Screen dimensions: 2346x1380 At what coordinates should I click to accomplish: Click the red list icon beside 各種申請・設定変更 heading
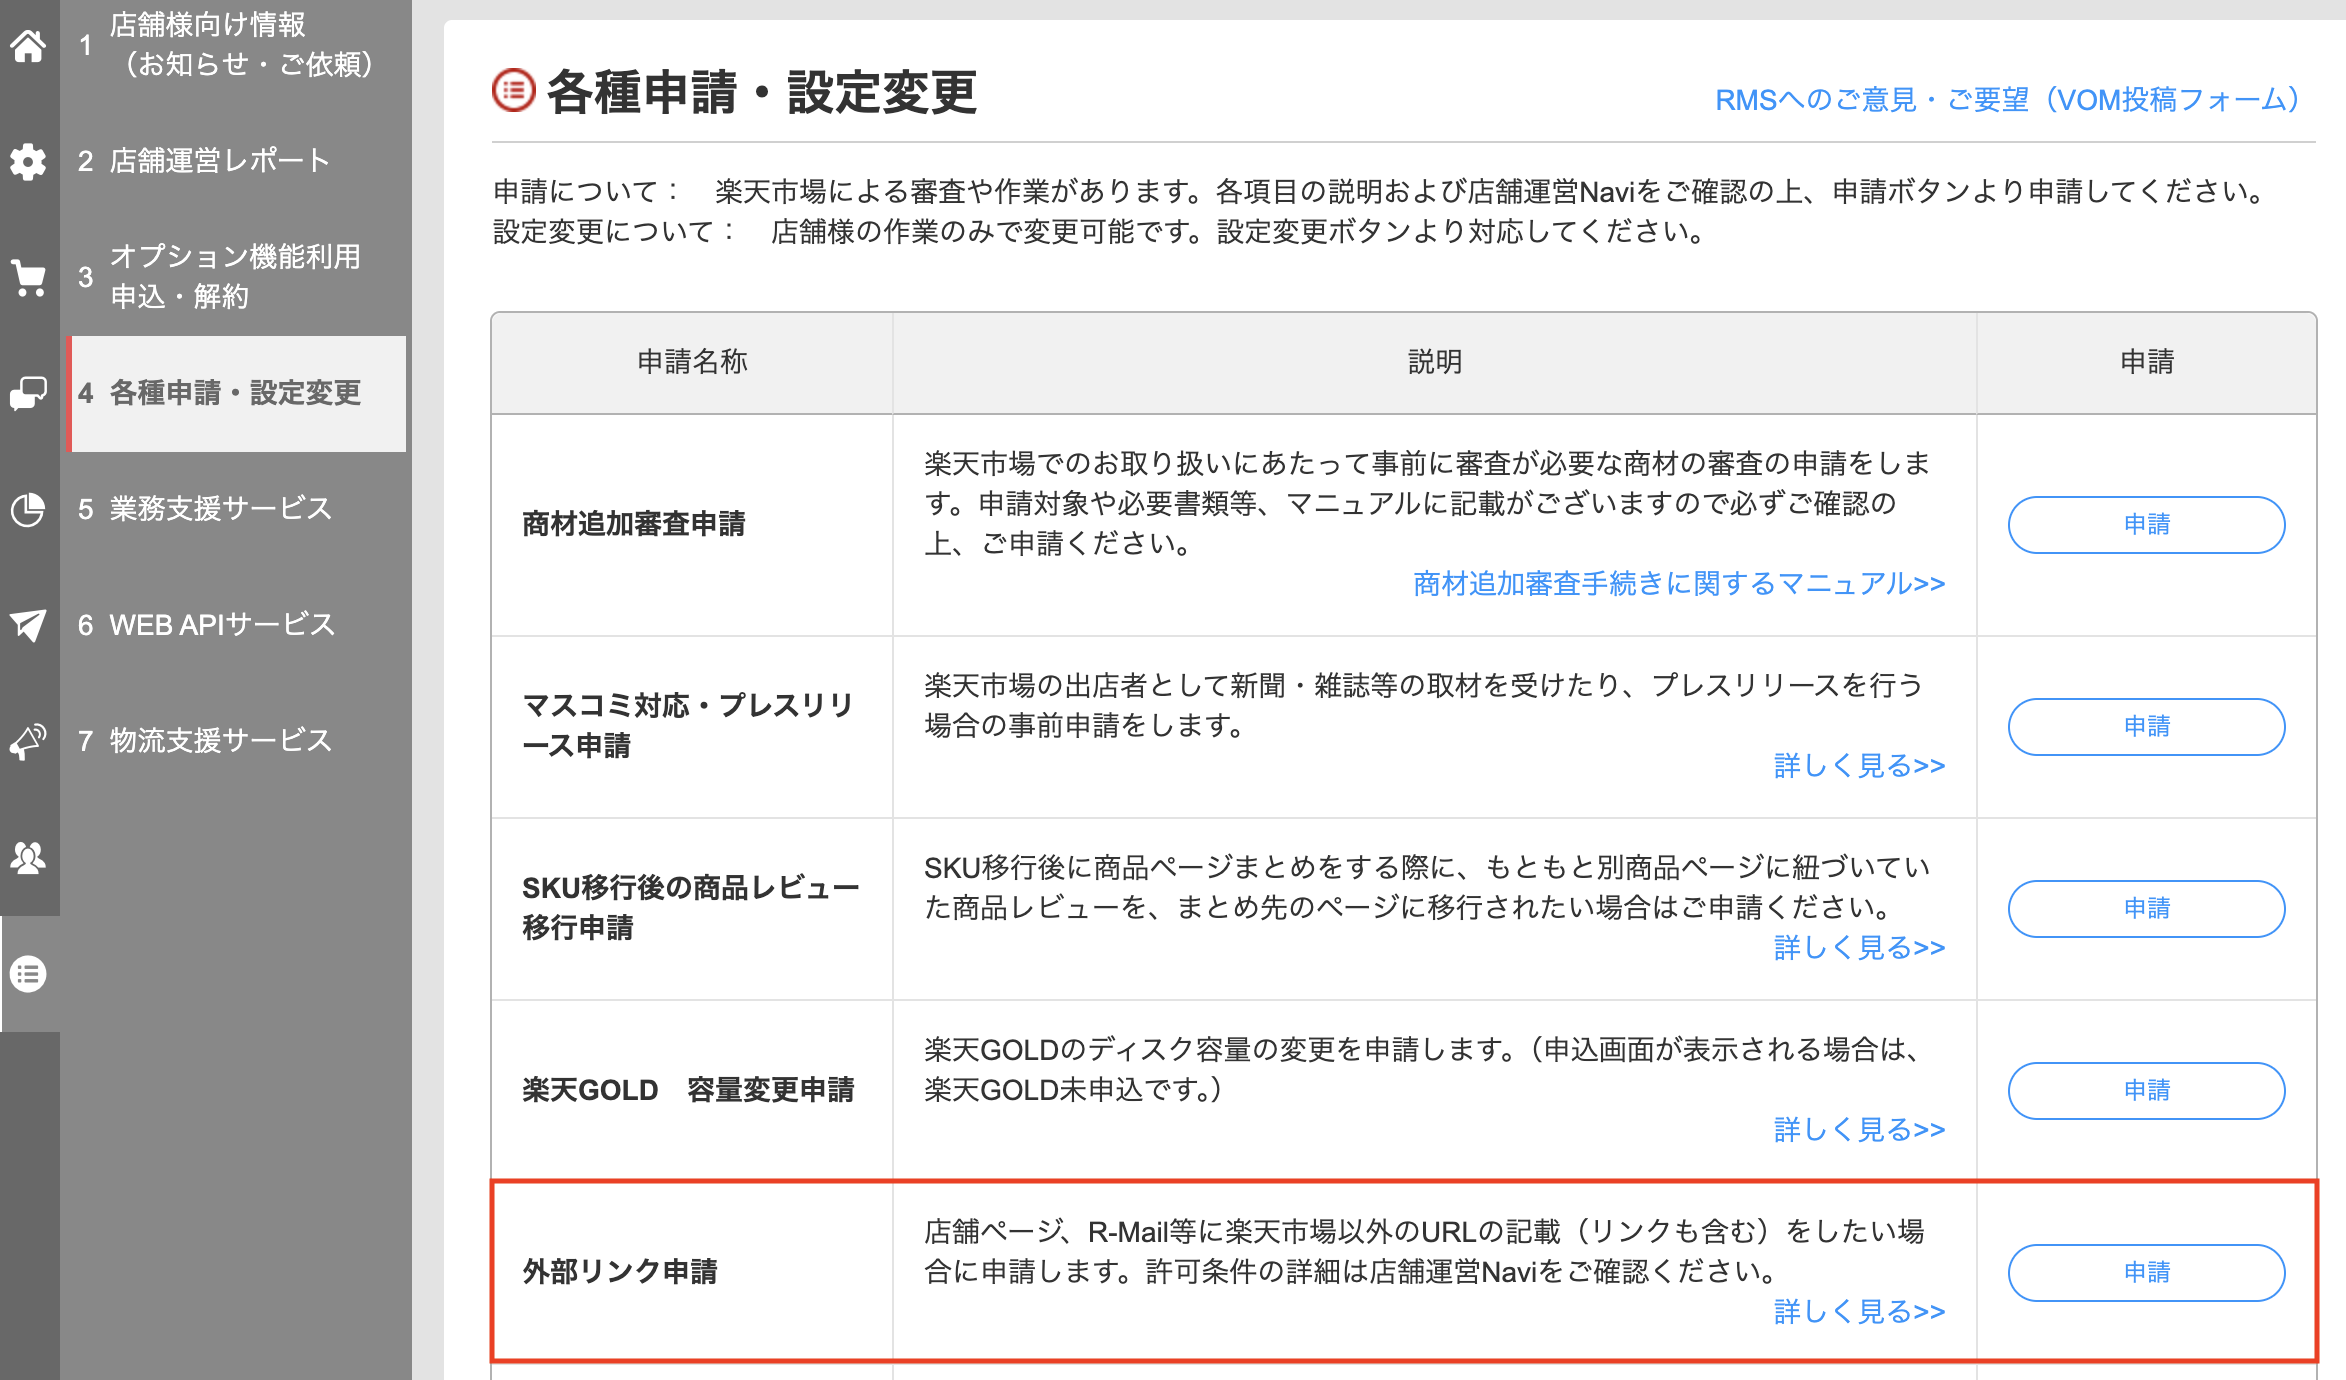coord(514,90)
